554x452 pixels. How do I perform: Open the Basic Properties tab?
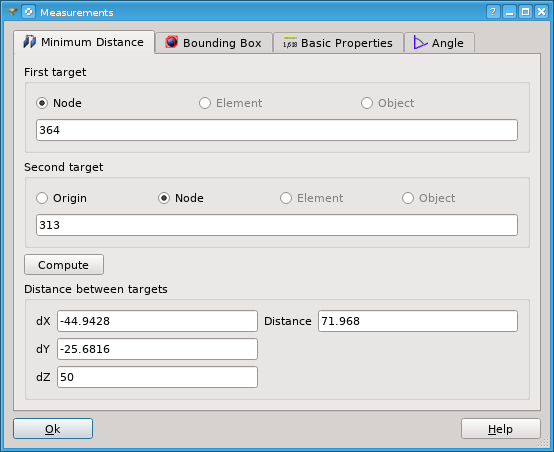pyautogui.click(x=338, y=43)
